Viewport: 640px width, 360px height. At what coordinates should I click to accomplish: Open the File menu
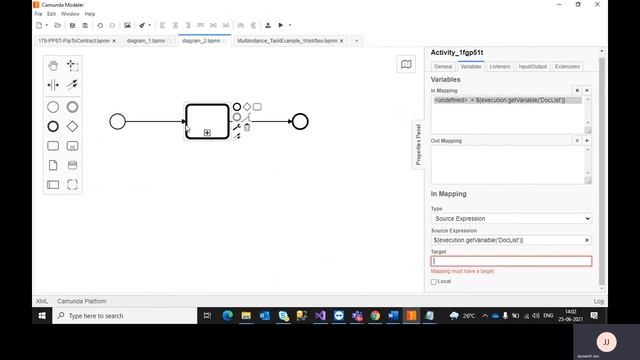tap(38, 14)
